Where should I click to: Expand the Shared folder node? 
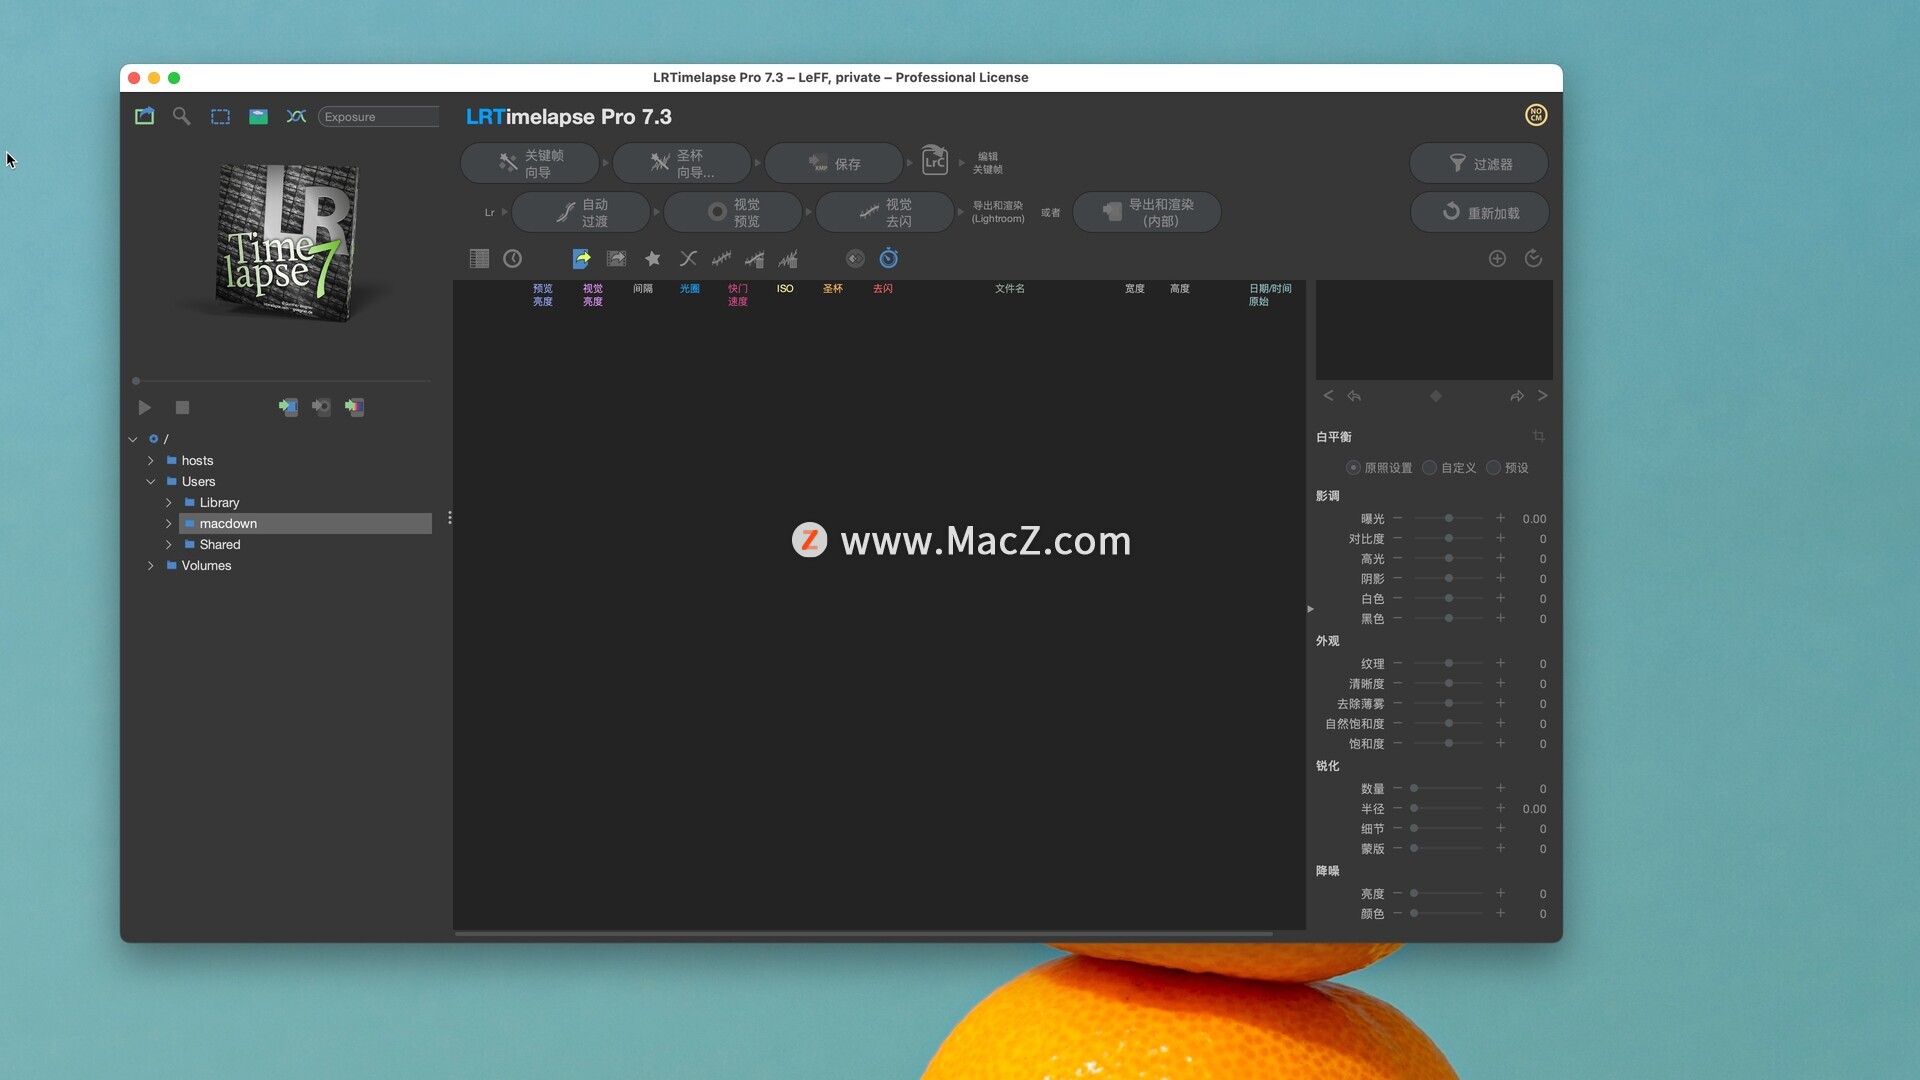[x=169, y=544]
